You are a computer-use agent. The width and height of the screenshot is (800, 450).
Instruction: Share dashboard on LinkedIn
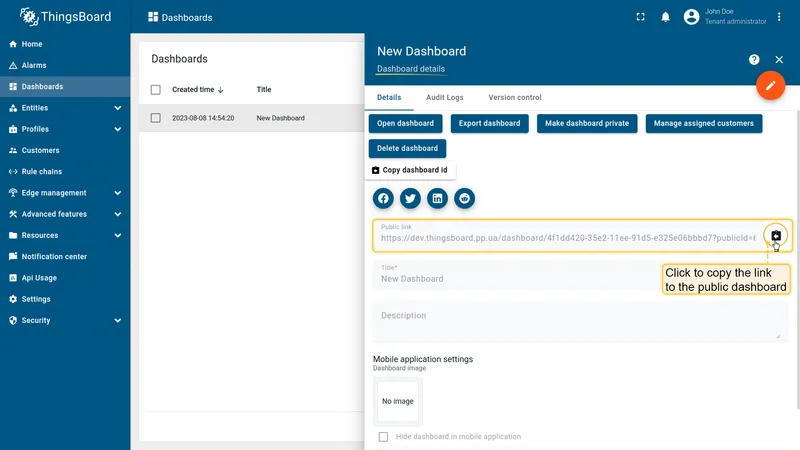(437, 198)
